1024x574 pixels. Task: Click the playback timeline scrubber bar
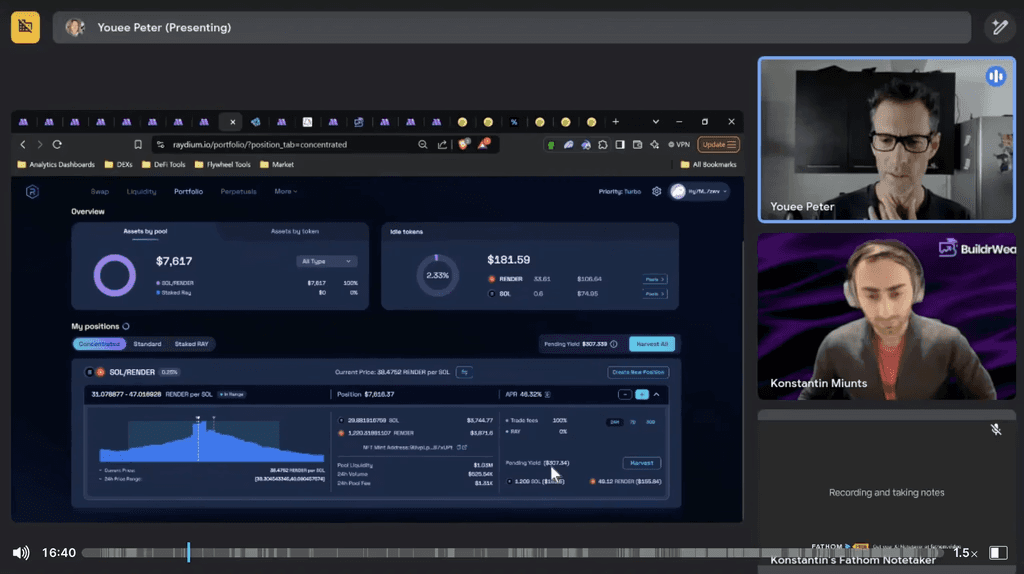(x=513, y=552)
